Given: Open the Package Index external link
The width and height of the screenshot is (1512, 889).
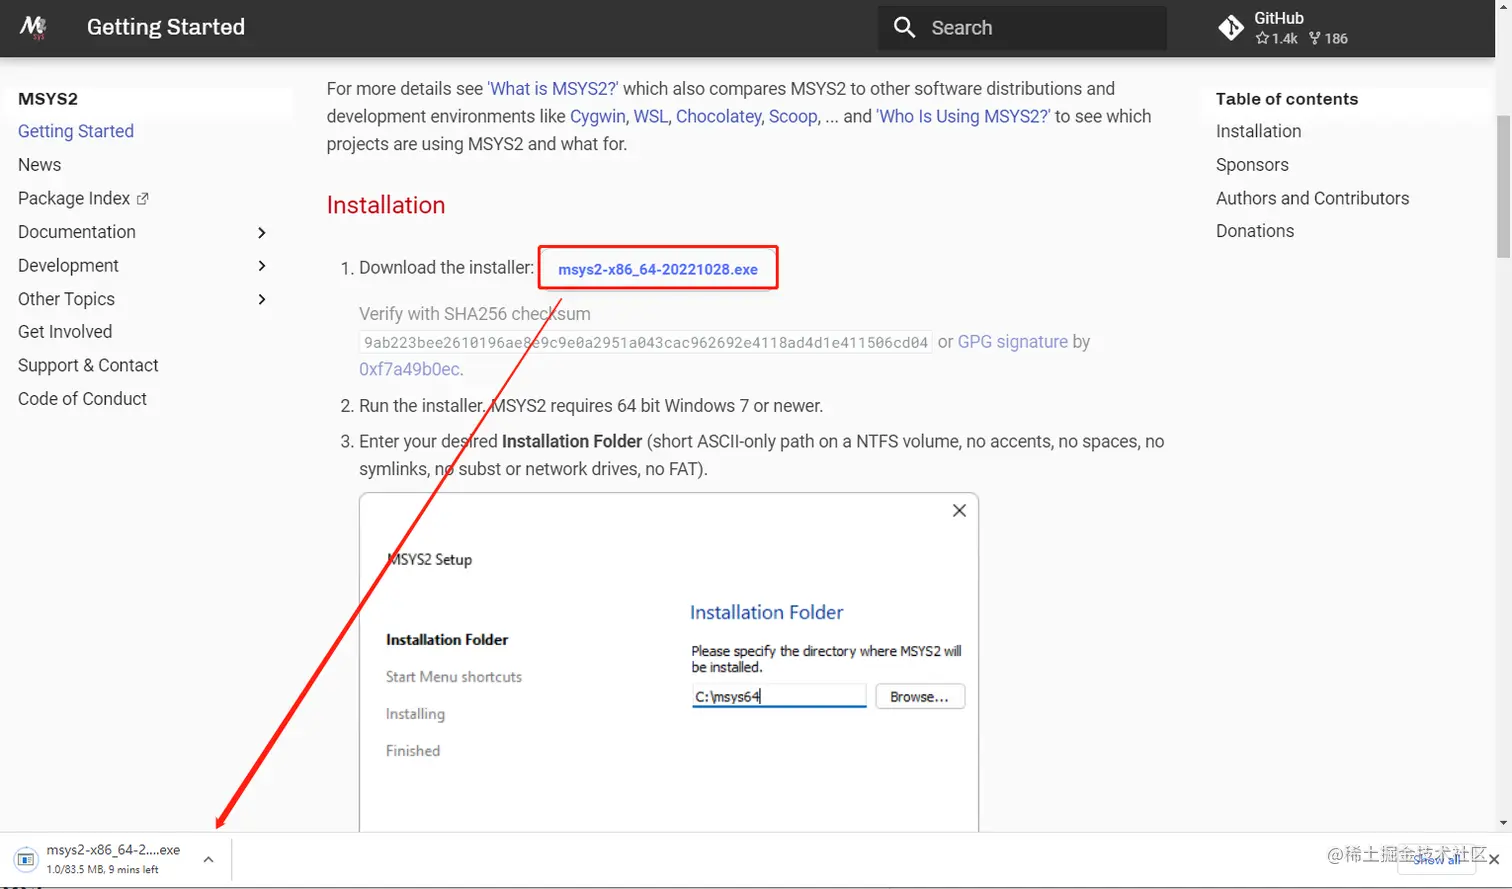Looking at the screenshot, I should pyautogui.click(x=83, y=198).
